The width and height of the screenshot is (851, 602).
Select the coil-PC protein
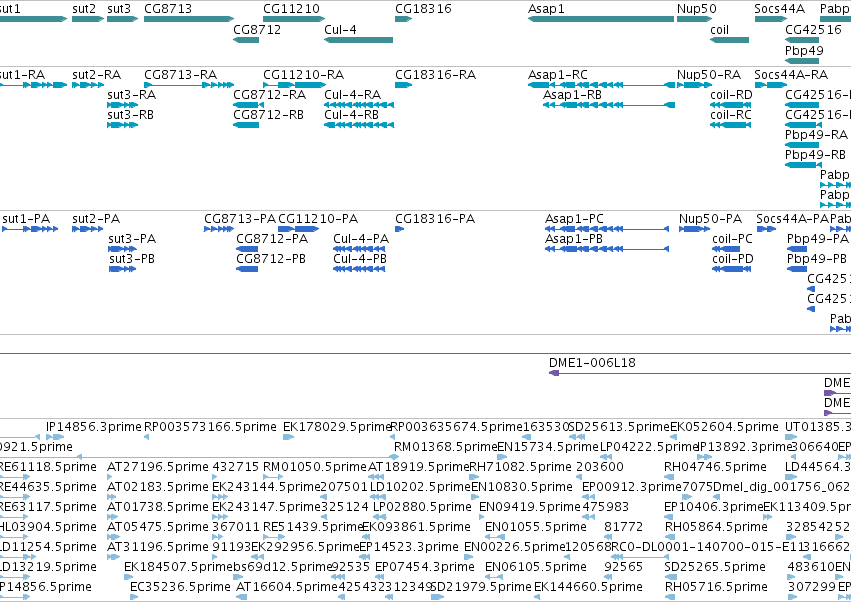coord(726,249)
